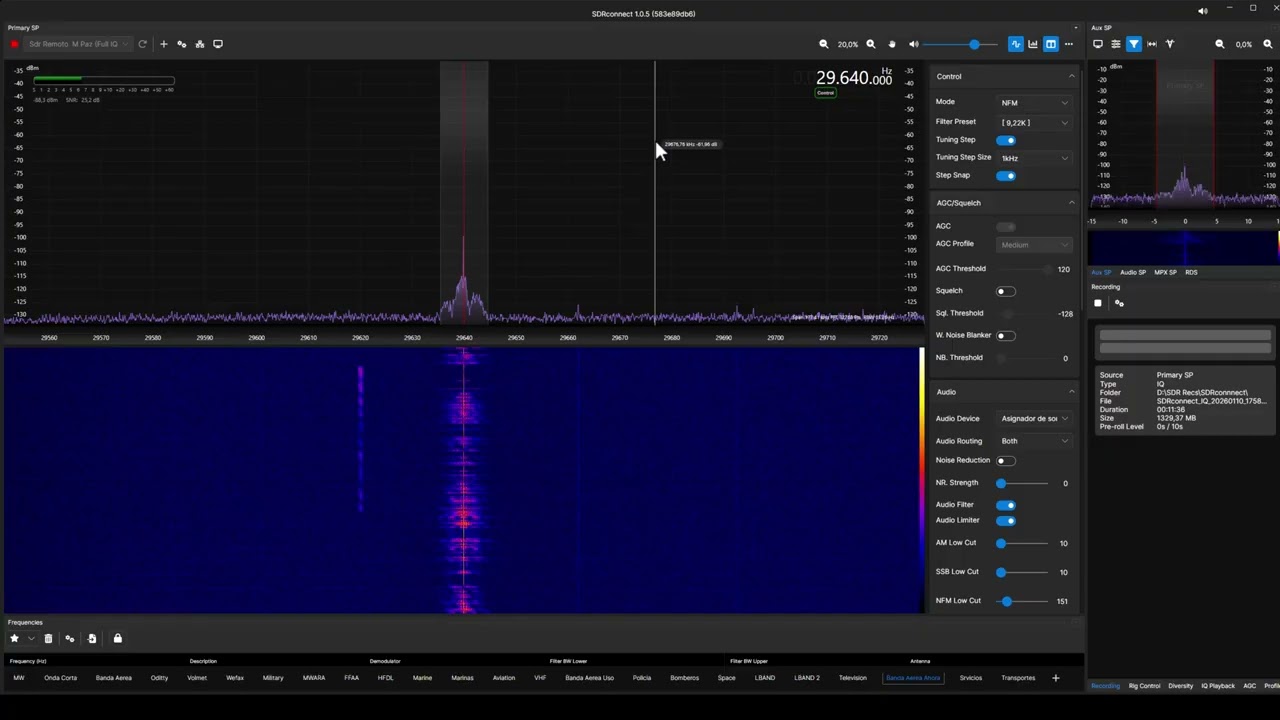Image resolution: width=1280 pixels, height=720 pixels.
Task: Click the 29.640.000 frequency display
Action: (853, 78)
